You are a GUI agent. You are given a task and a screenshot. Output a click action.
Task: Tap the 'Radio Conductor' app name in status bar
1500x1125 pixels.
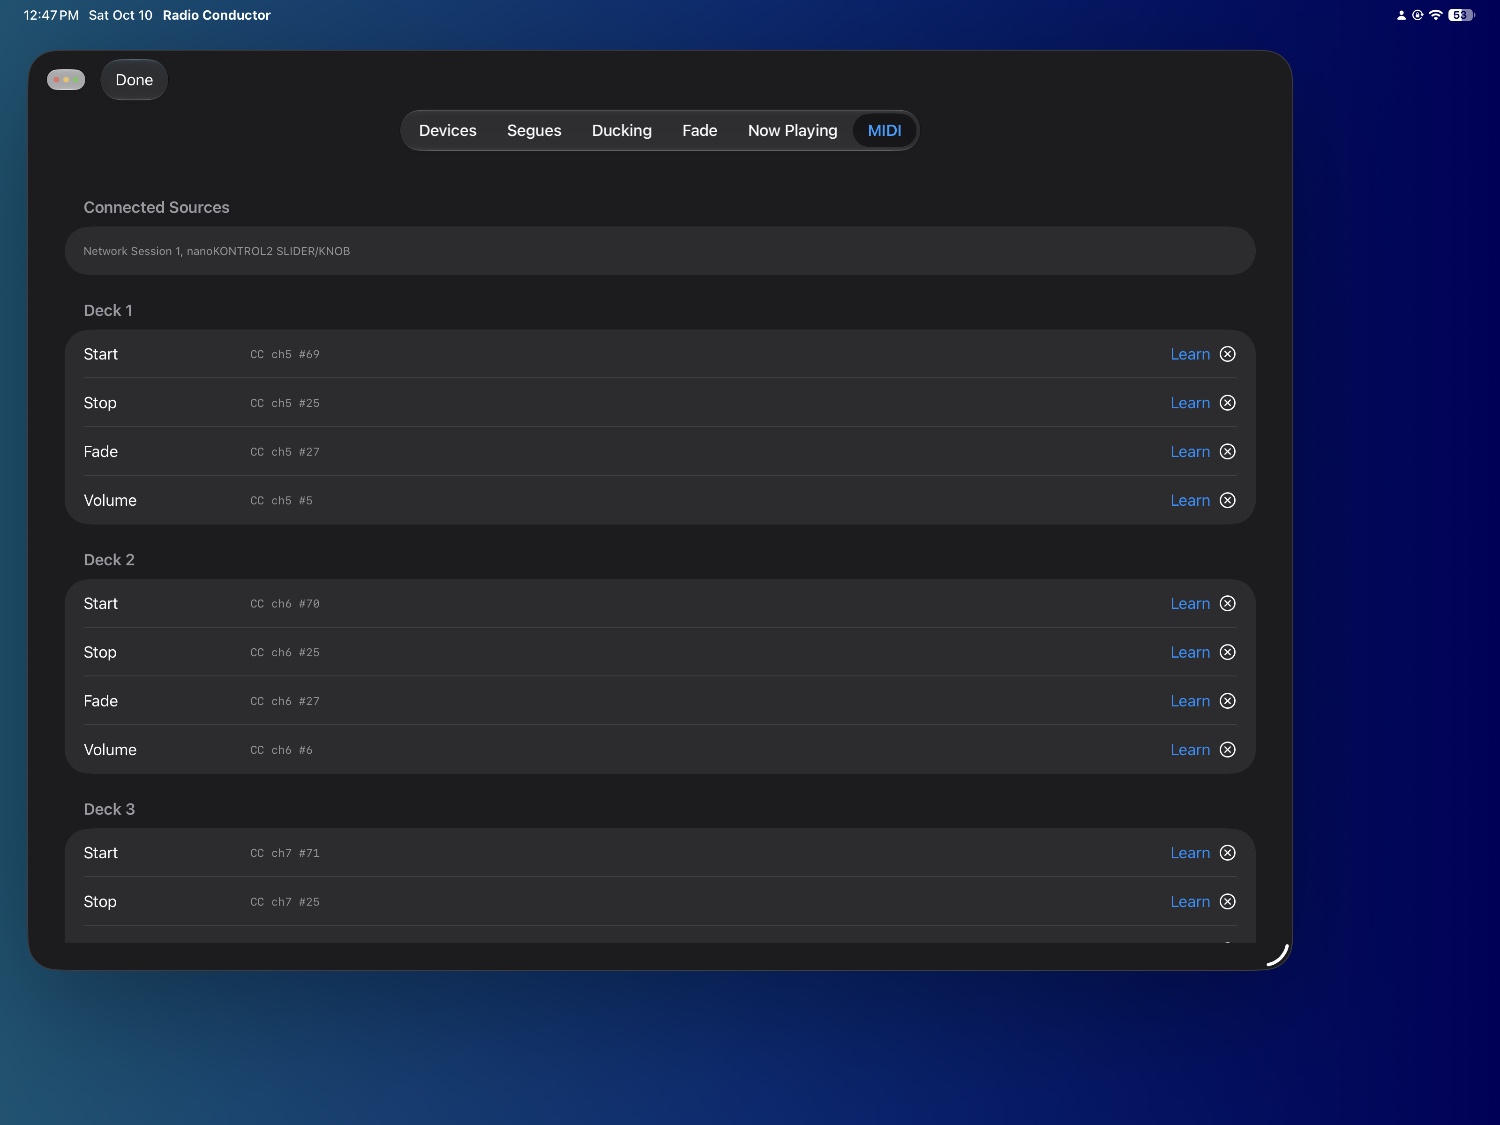coord(217,15)
